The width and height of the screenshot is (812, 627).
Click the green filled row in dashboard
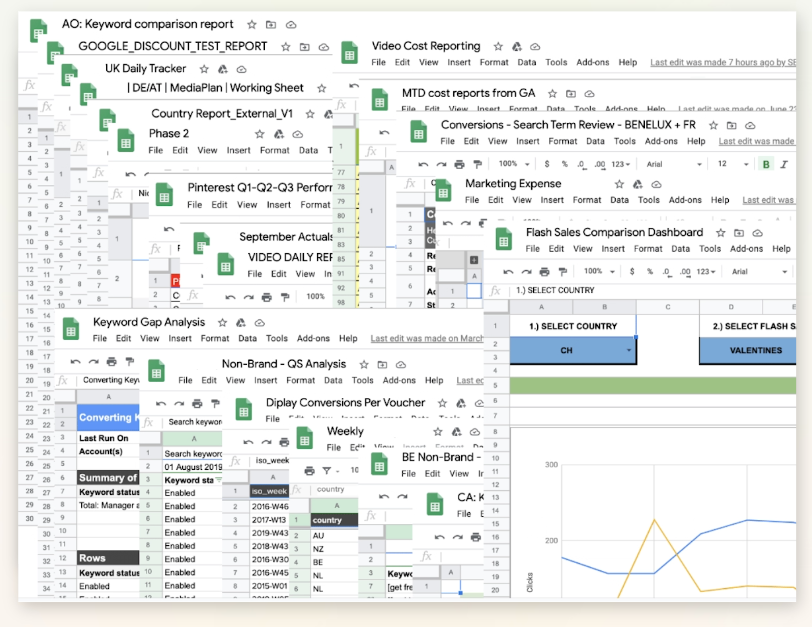652,385
